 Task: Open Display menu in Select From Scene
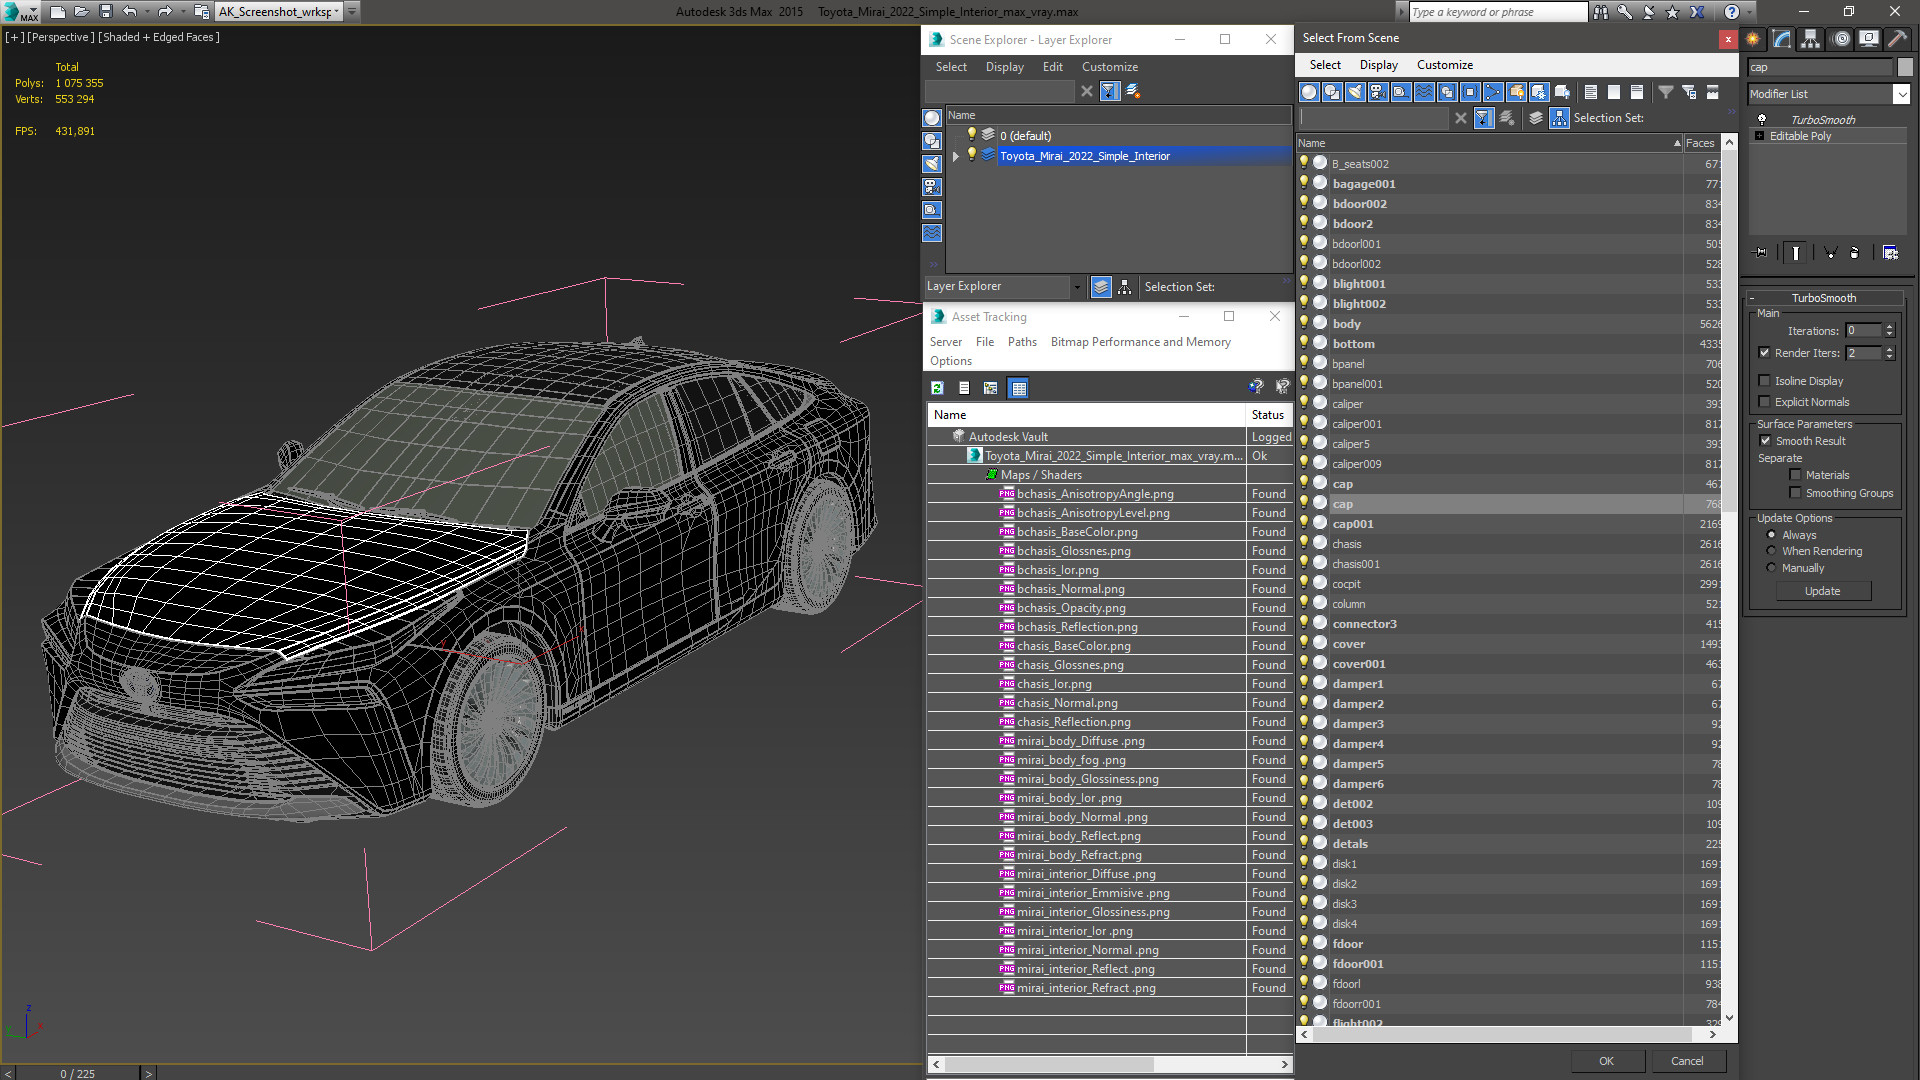(1378, 65)
